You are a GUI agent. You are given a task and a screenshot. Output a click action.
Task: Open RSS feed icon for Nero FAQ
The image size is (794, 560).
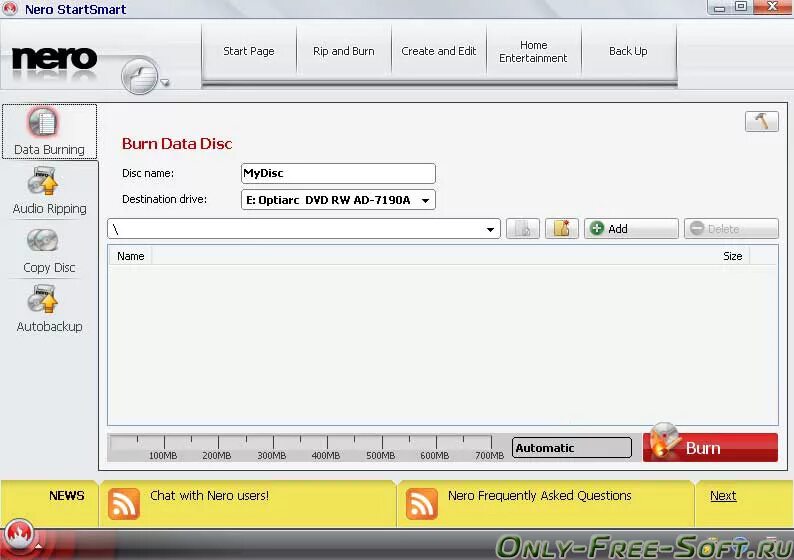421,504
